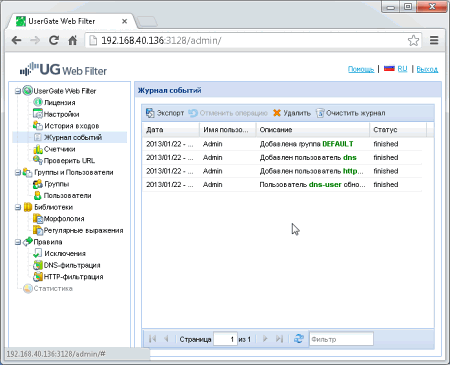Select the row Добавлен пользователь http...
Viewport: 450px width, 365px height.
point(282,171)
